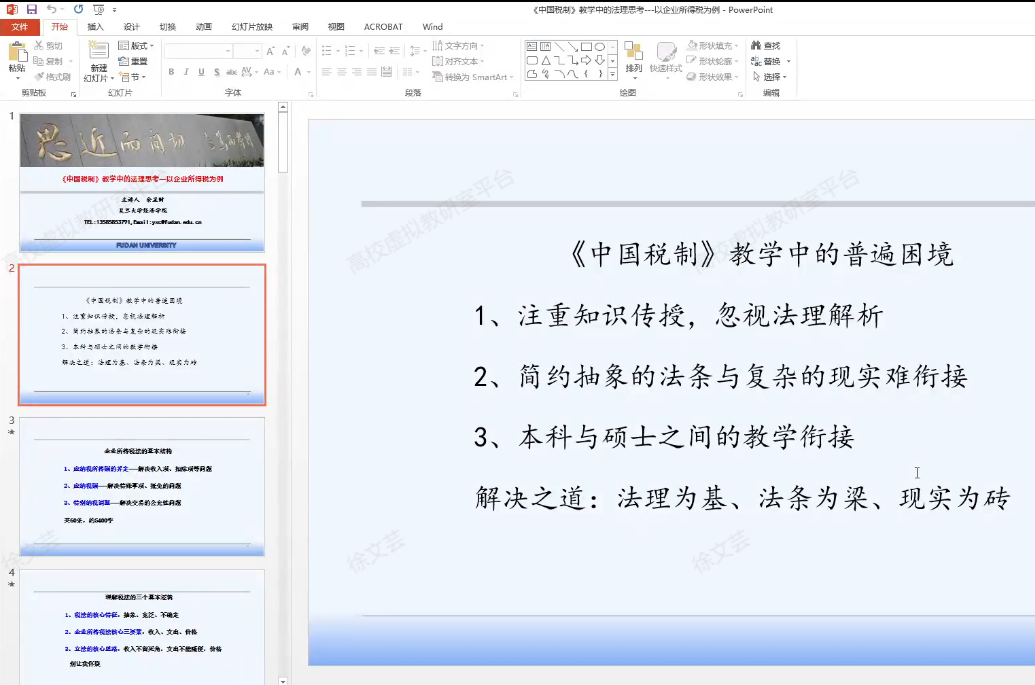Click the Paste clipboard icon
1035x685 pixels.
click(16, 56)
